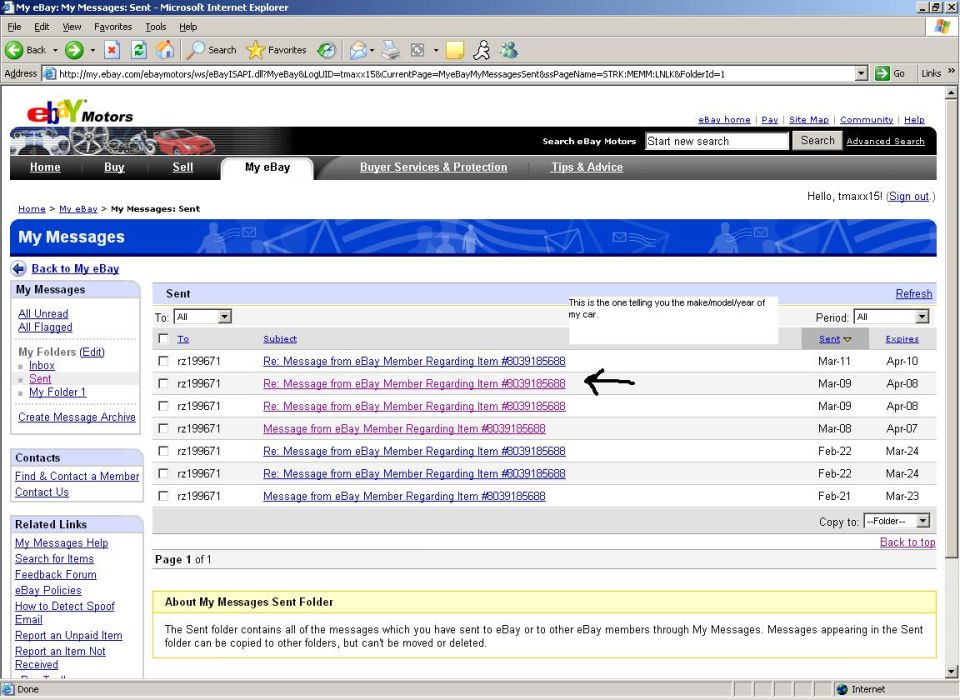Open the To: All filter dropdown
Viewport: 960px width, 700px height.
(203, 317)
